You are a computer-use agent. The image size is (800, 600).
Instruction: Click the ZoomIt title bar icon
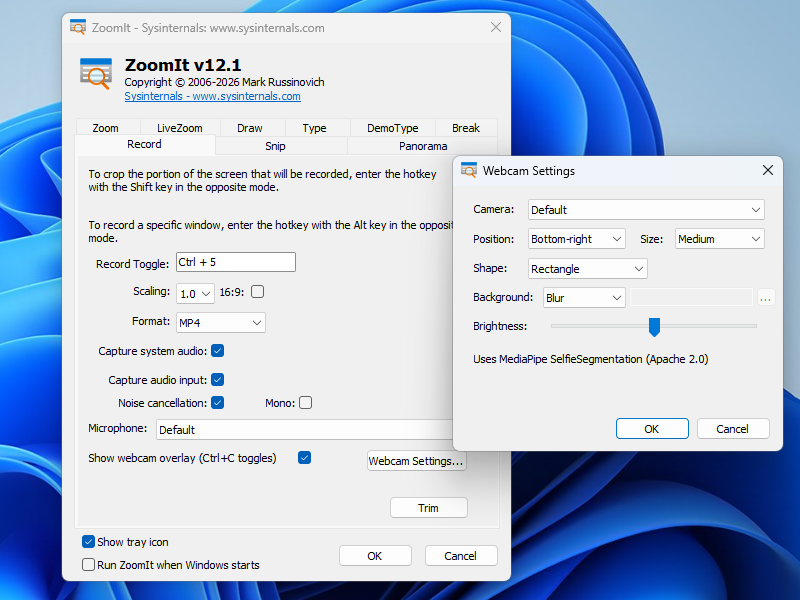(x=78, y=27)
